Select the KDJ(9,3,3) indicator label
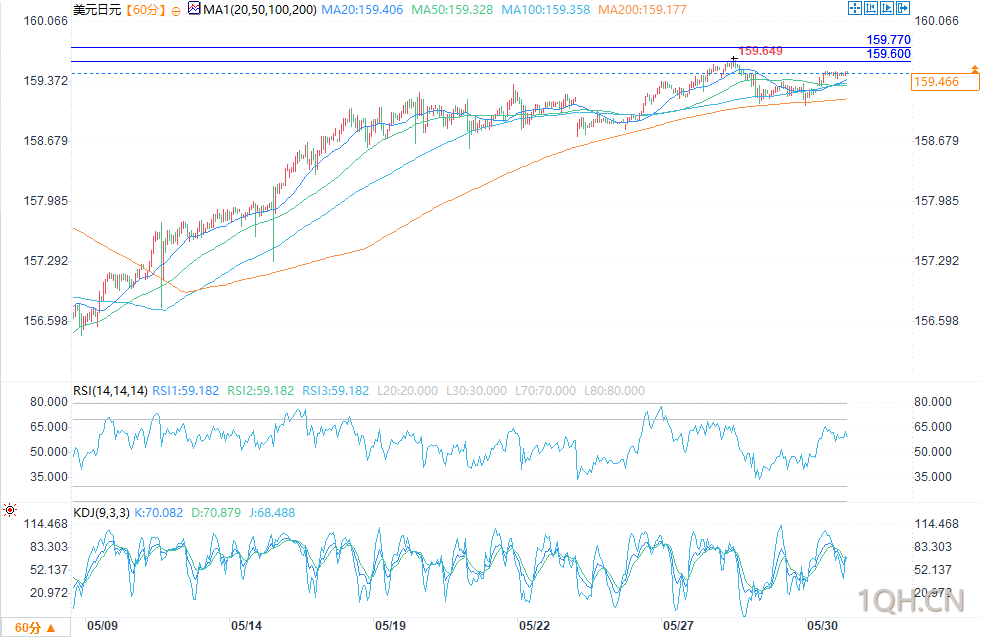 (101, 512)
